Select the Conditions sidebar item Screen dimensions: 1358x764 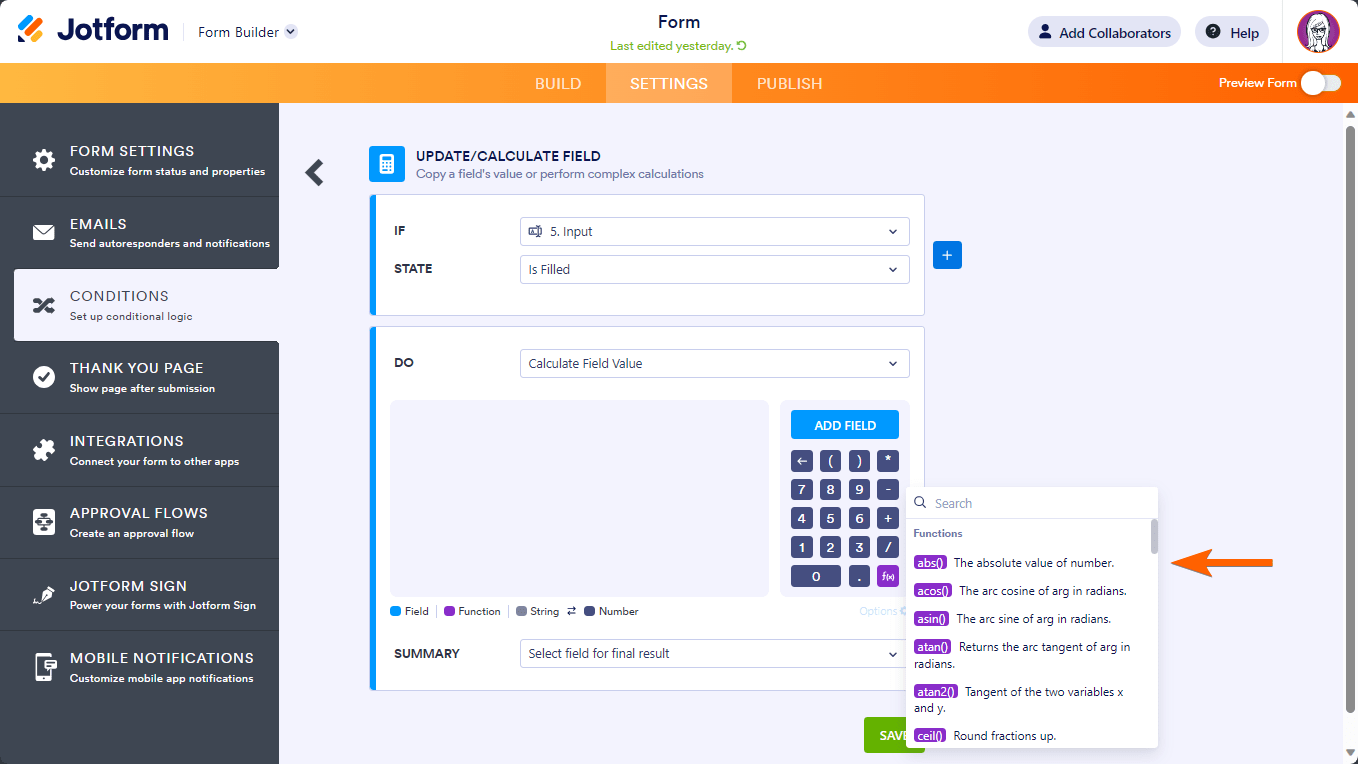(146, 305)
